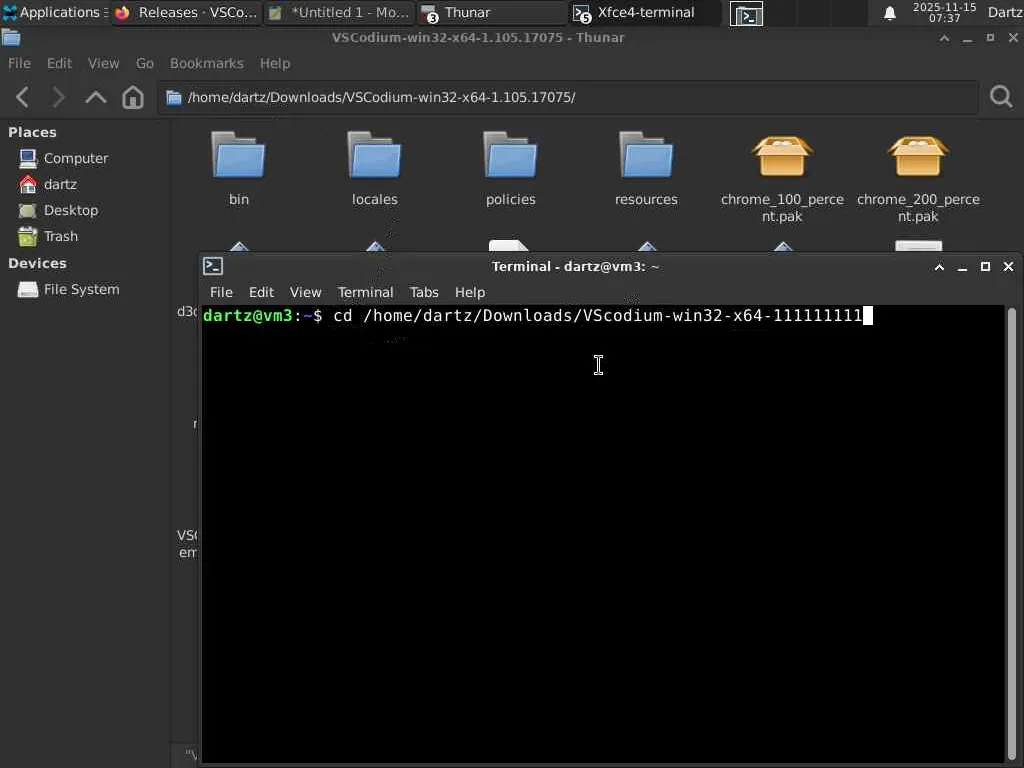Click terminal launcher icon in panel
Viewport: 1024px width, 768px height.
tap(746, 14)
